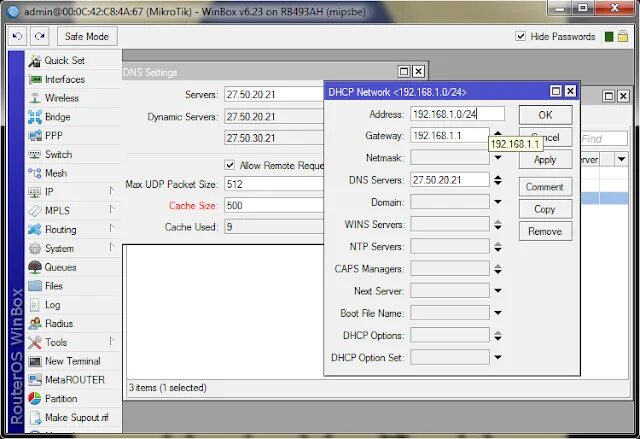Screen dimensions: 640x439
Task: Click the Find search box
Action: (604, 139)
